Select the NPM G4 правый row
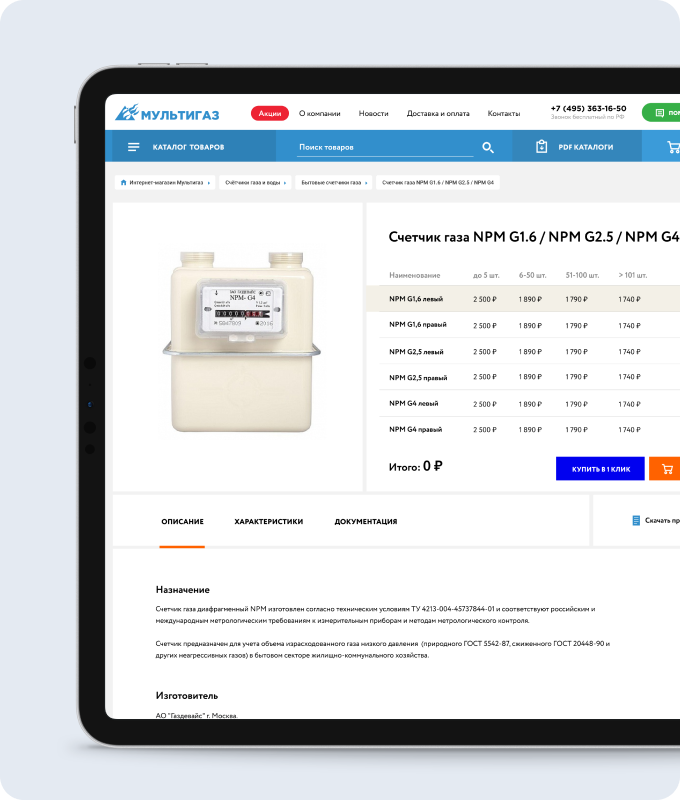 [x=530, y=430]
